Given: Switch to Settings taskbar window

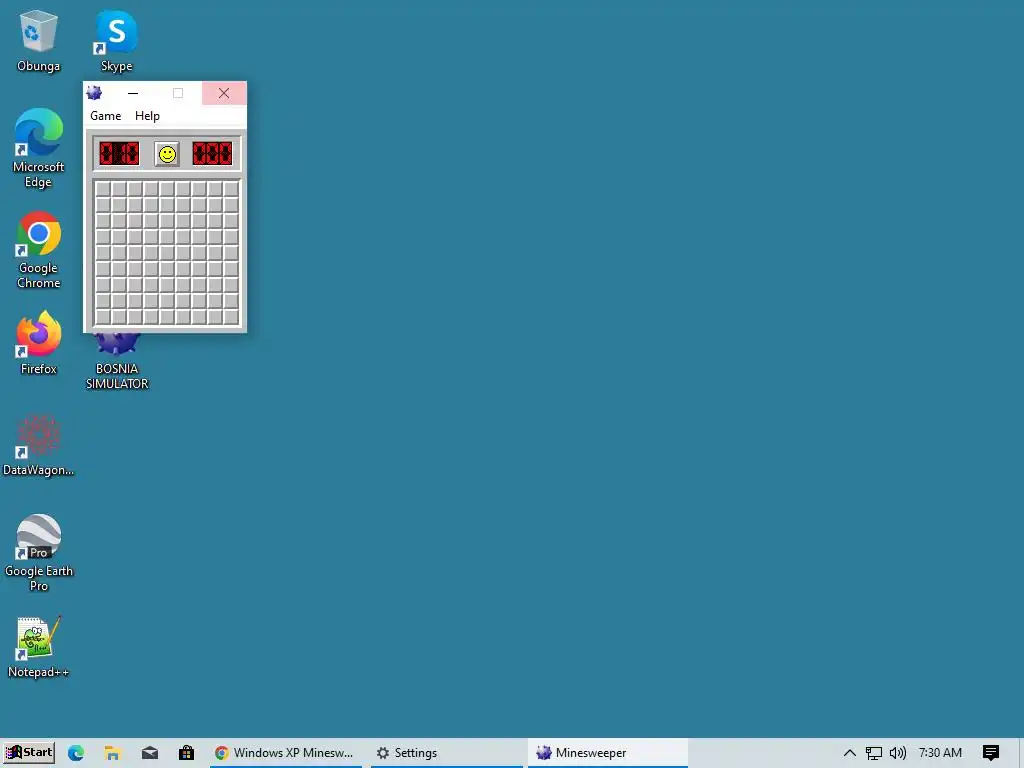Looking at the screenshot, I should 447,753.
